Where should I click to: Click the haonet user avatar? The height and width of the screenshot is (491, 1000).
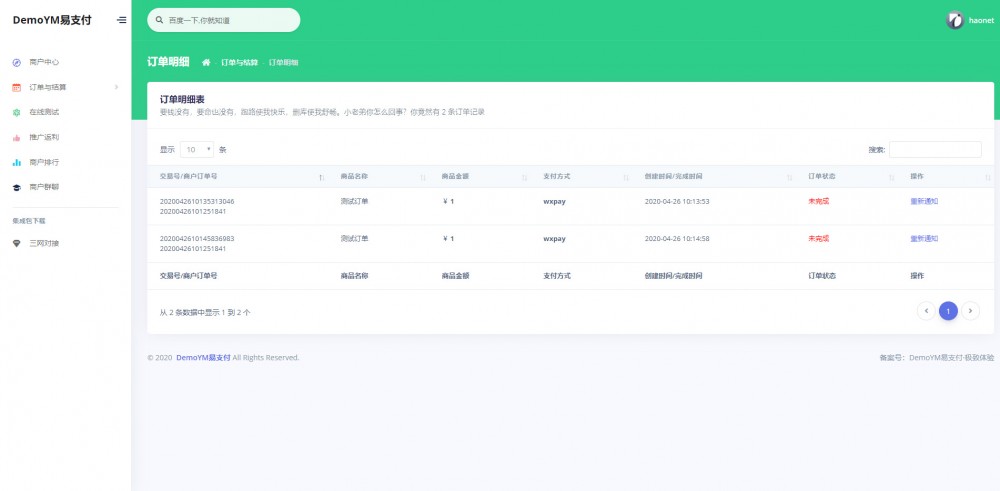955,20
